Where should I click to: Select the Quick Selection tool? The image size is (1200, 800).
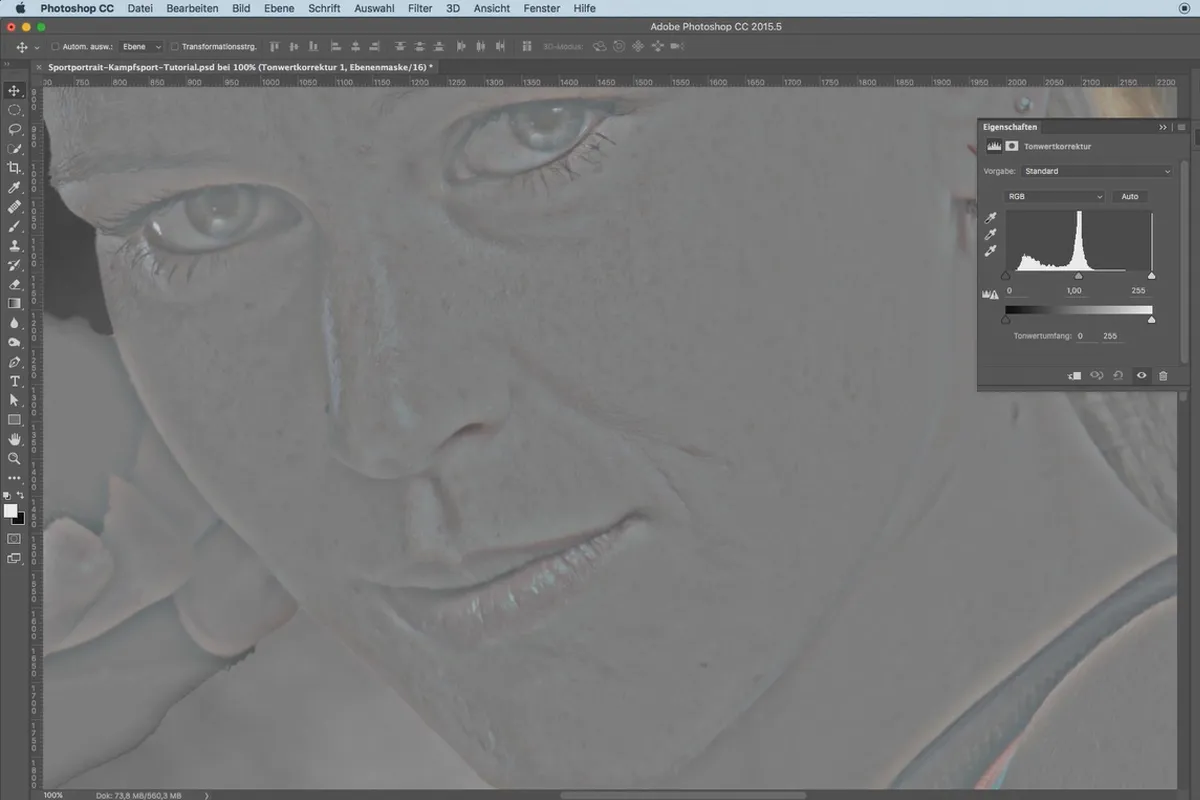coord(14,149)
